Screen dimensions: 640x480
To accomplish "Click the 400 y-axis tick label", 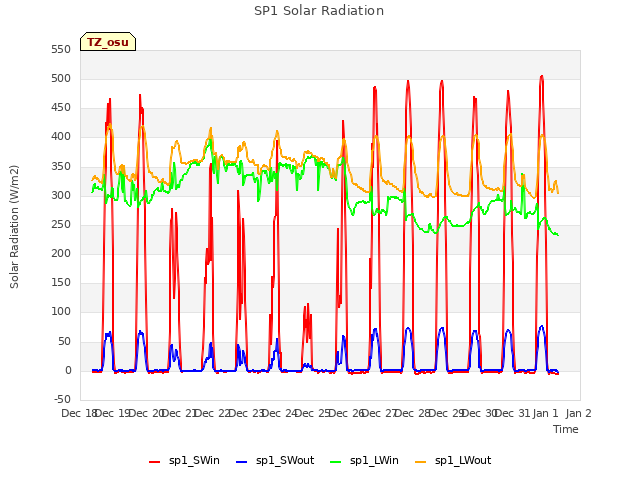I will click(x=61, y=136).
